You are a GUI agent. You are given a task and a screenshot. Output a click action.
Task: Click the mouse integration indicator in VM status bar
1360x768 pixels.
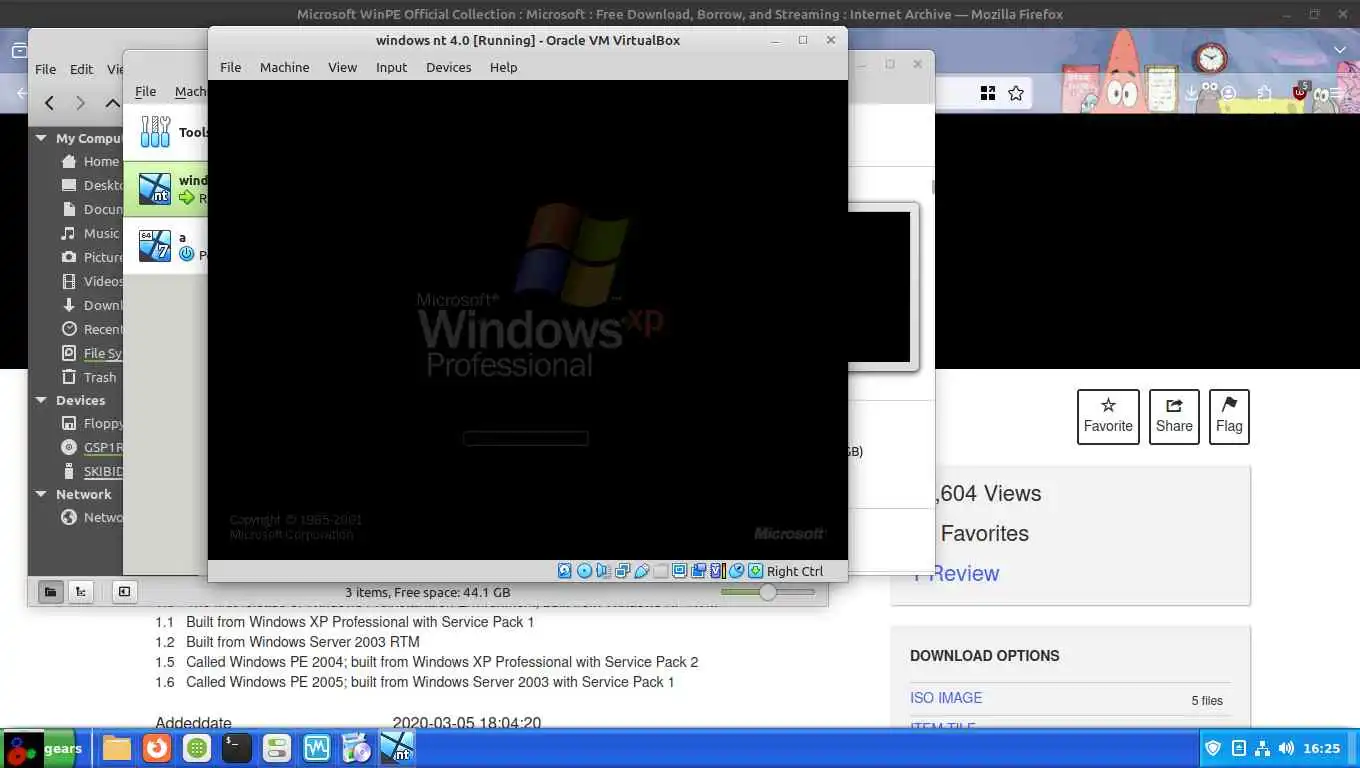(737, 571)
